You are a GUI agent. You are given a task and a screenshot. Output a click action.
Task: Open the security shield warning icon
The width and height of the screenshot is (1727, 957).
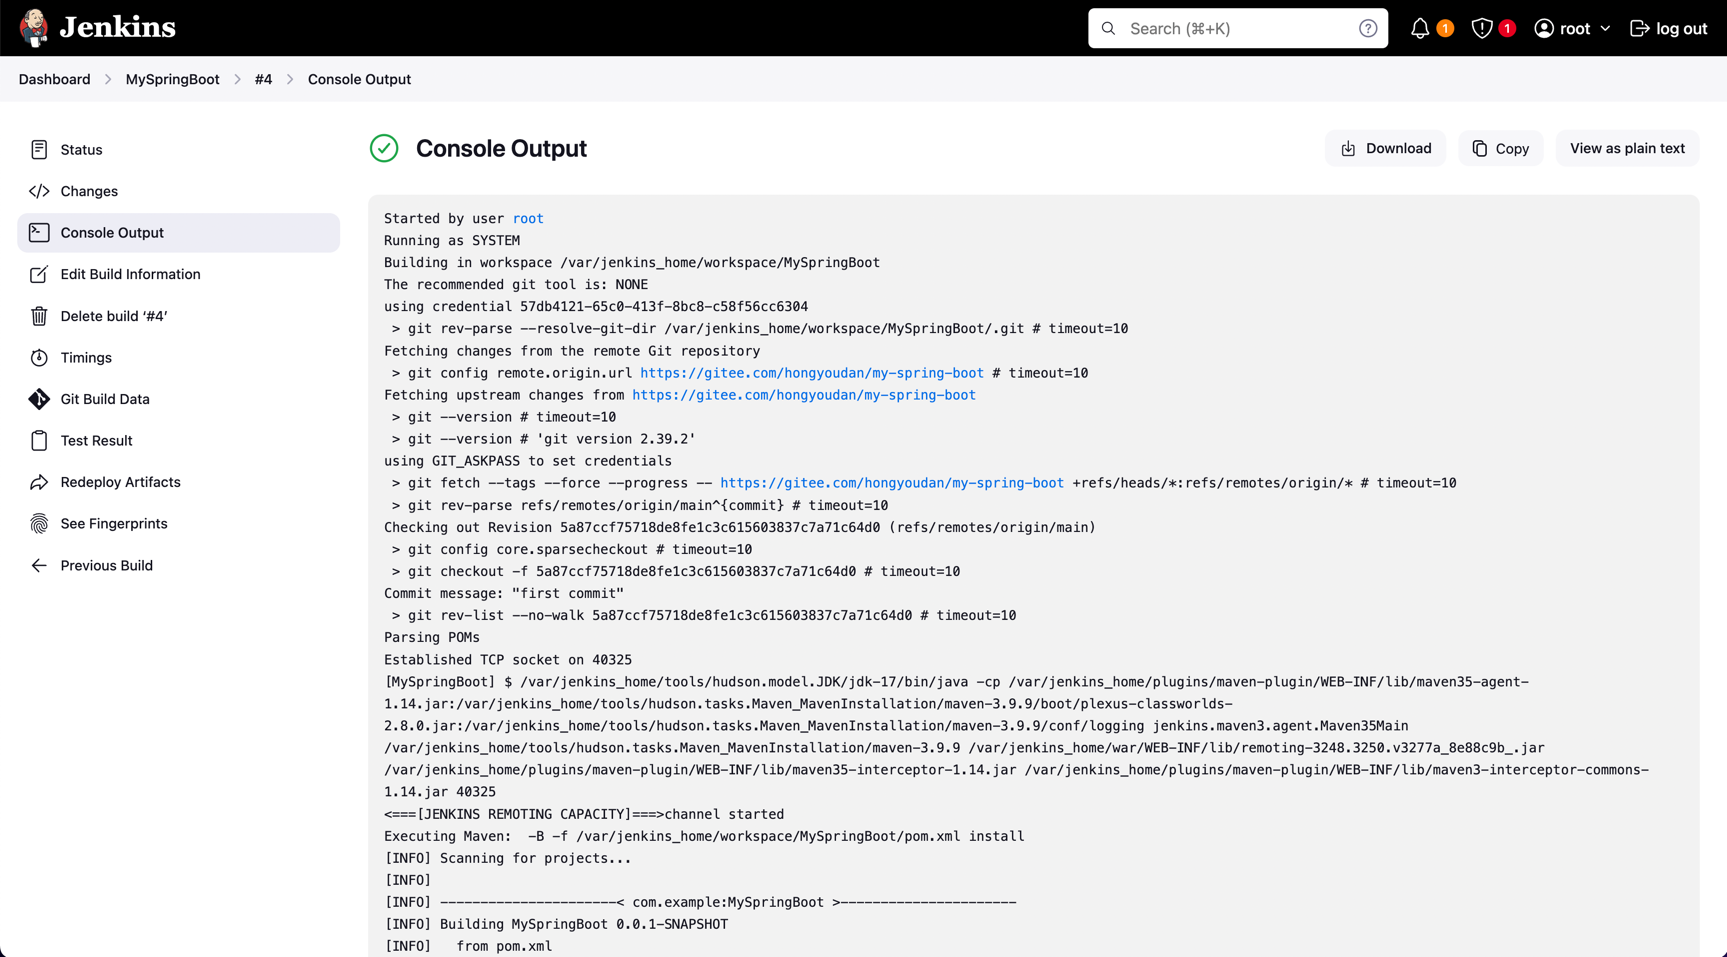[1482, 29]
